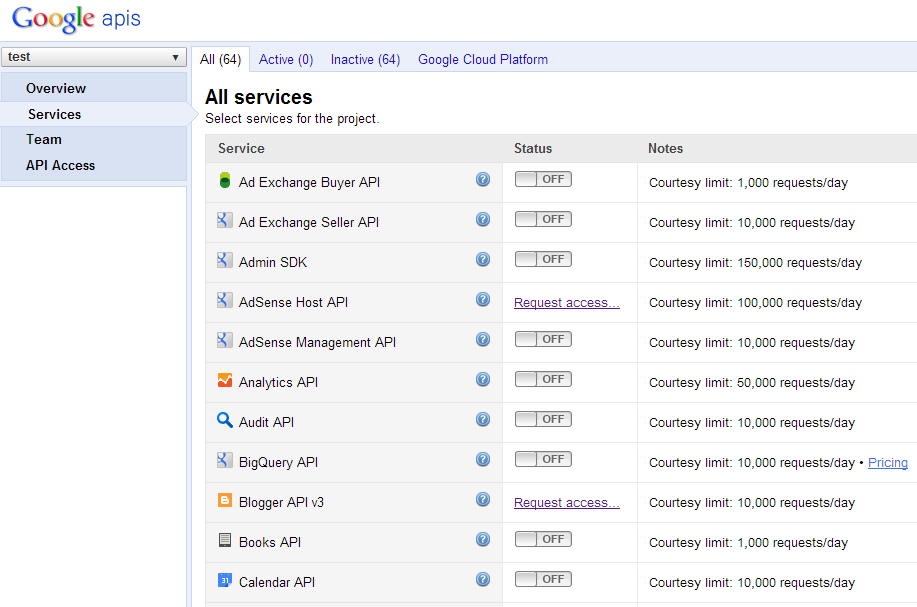Click the Blogger API v3 icon

225,501
